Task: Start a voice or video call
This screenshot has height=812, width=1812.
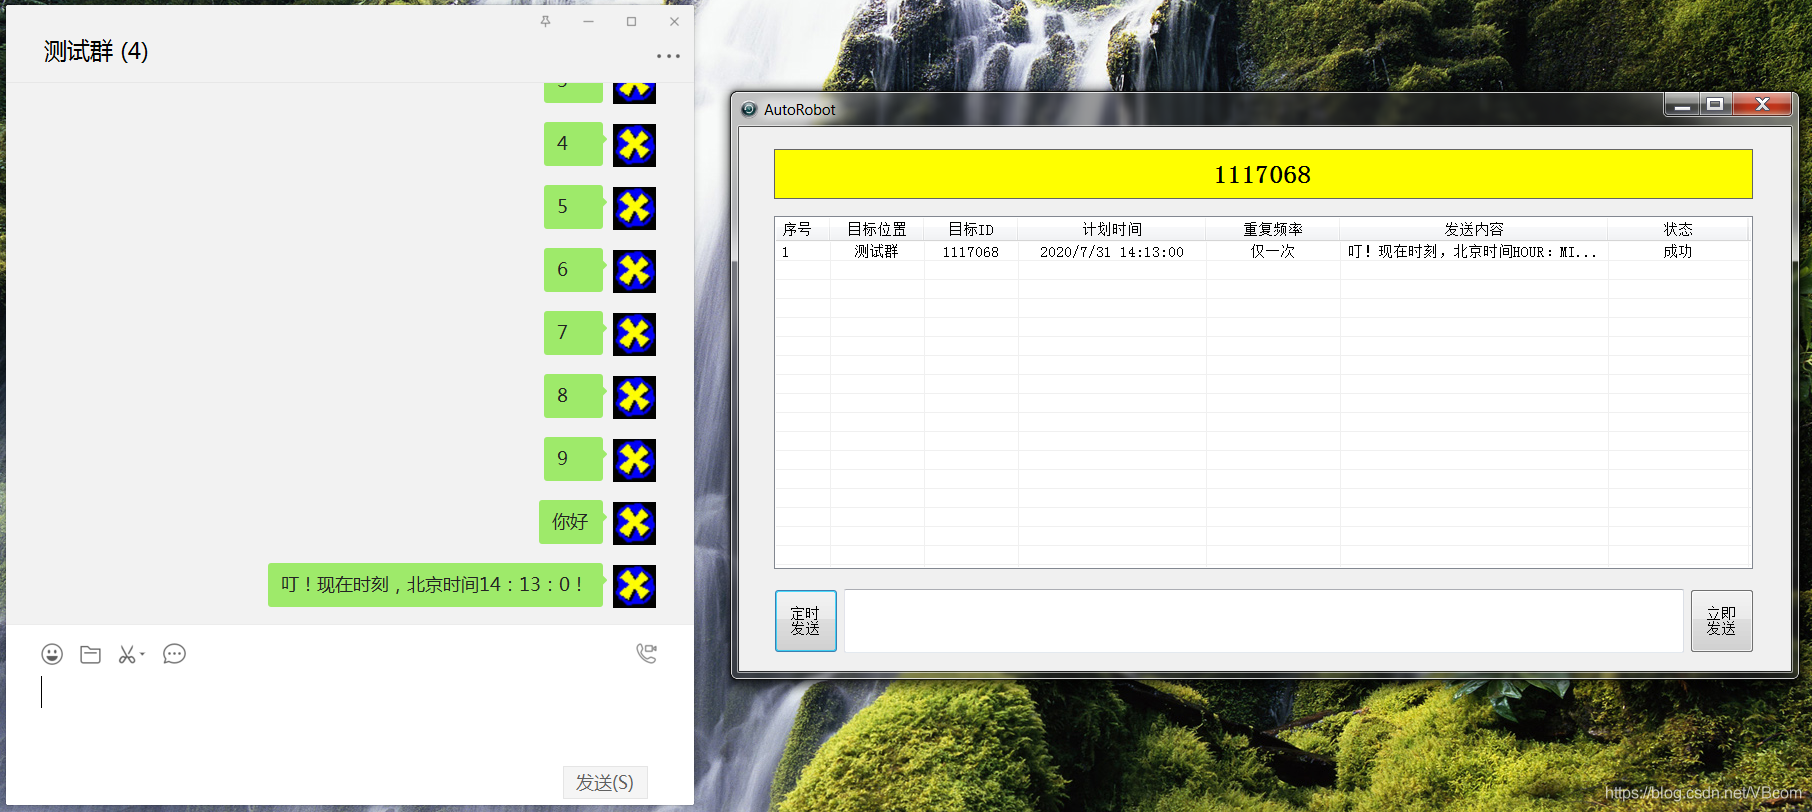Action: tap(647, 653)
